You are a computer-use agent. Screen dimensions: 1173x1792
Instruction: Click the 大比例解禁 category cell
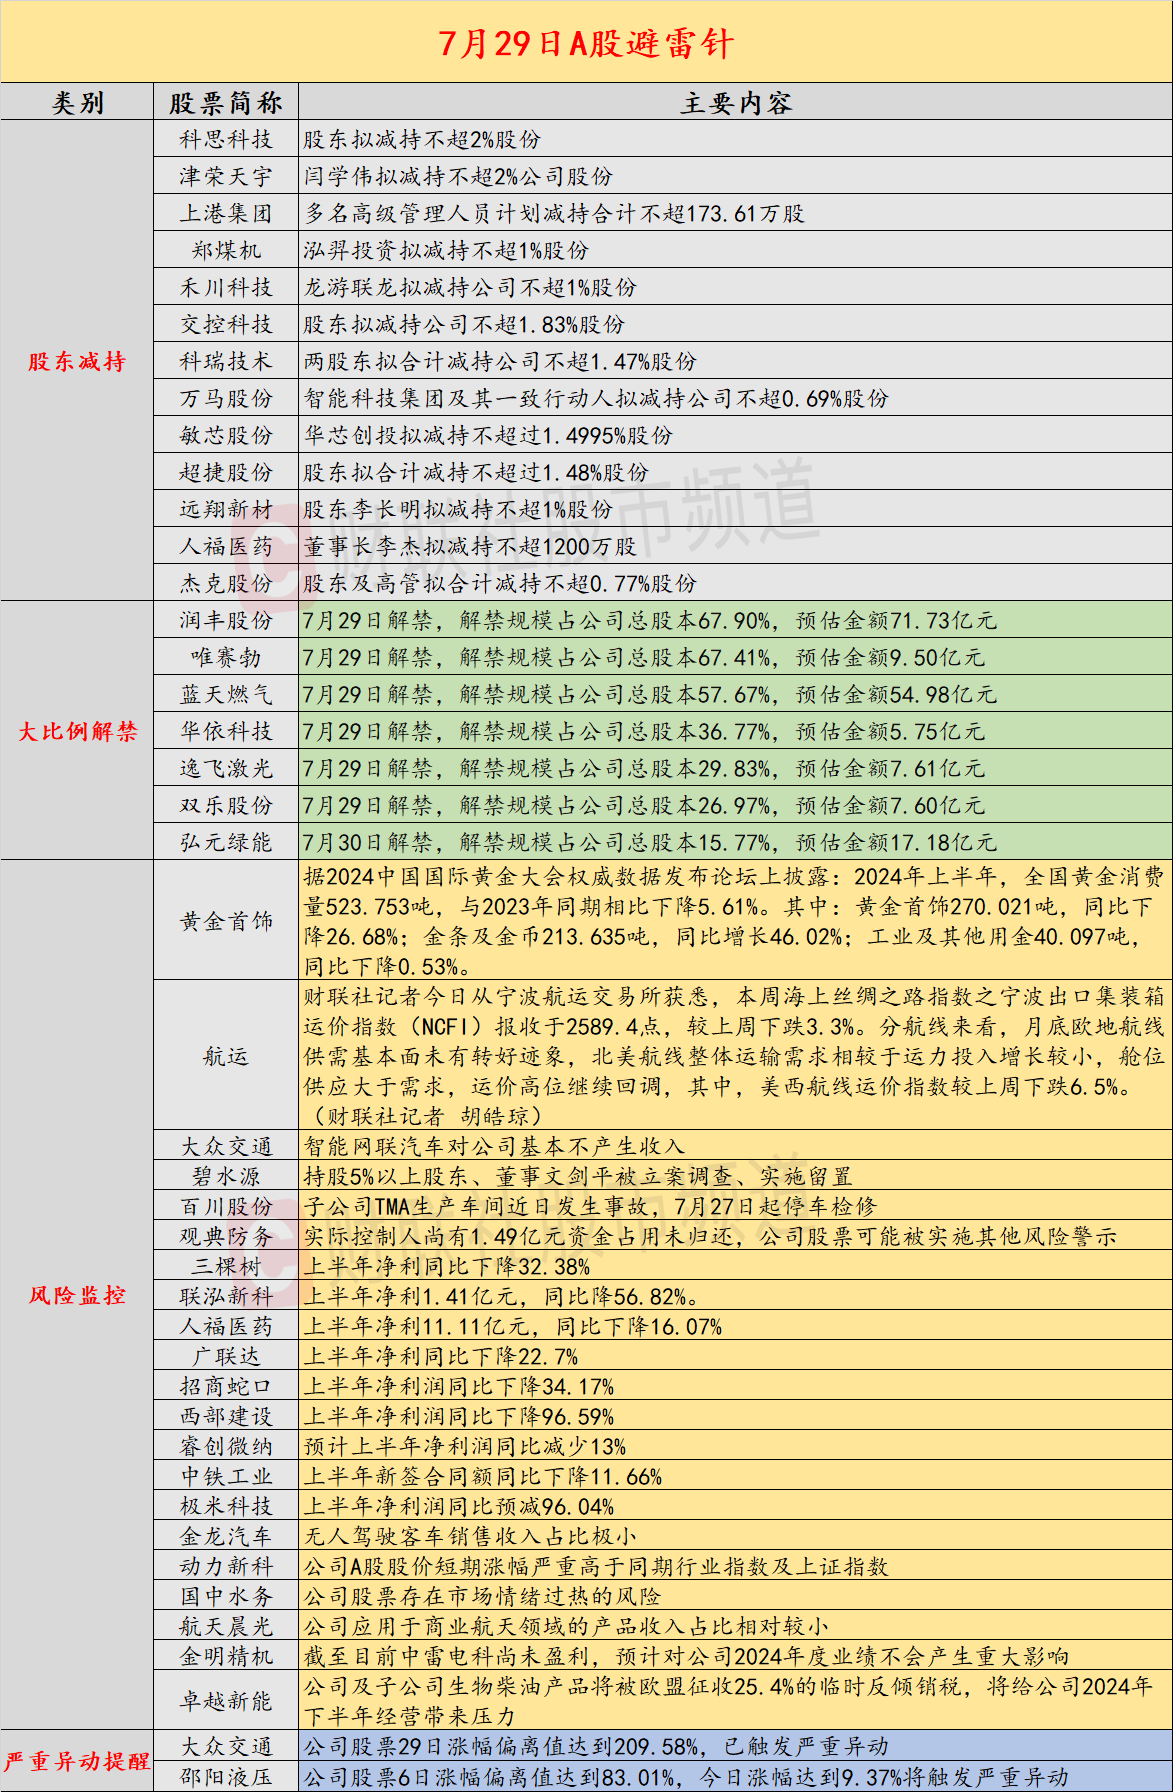click(x=77, y=731)
